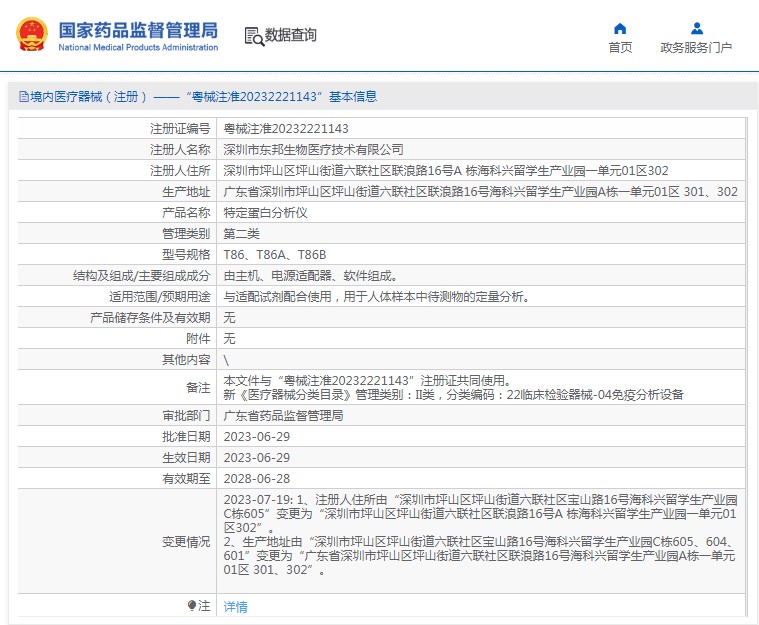Click National Medical Products Administration text

(138, 47)
